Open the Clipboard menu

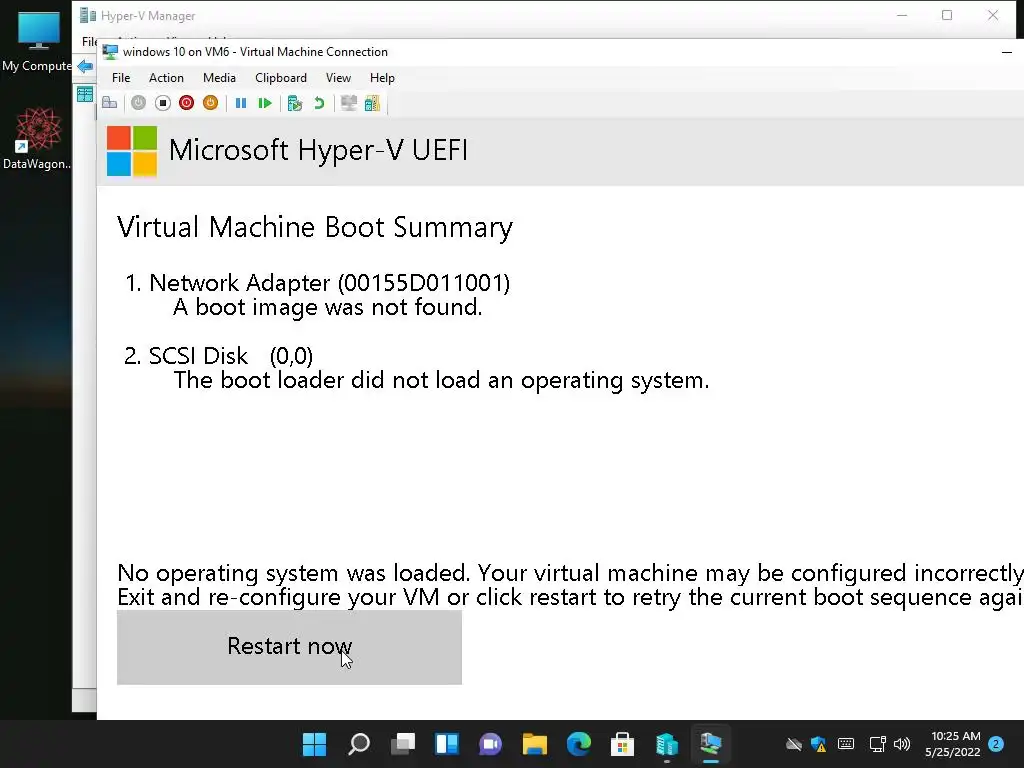point(281,78)
